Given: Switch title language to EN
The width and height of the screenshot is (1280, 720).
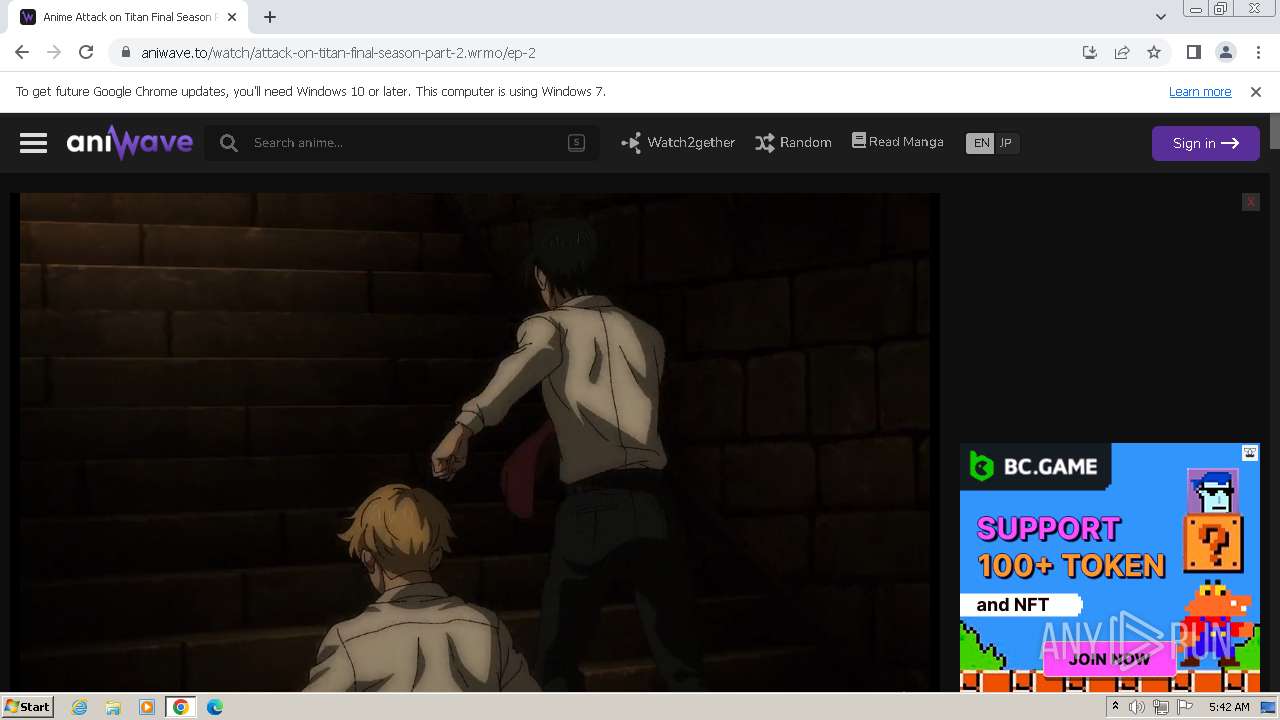Looking at the screenshot, I should [x=981, y=143].
